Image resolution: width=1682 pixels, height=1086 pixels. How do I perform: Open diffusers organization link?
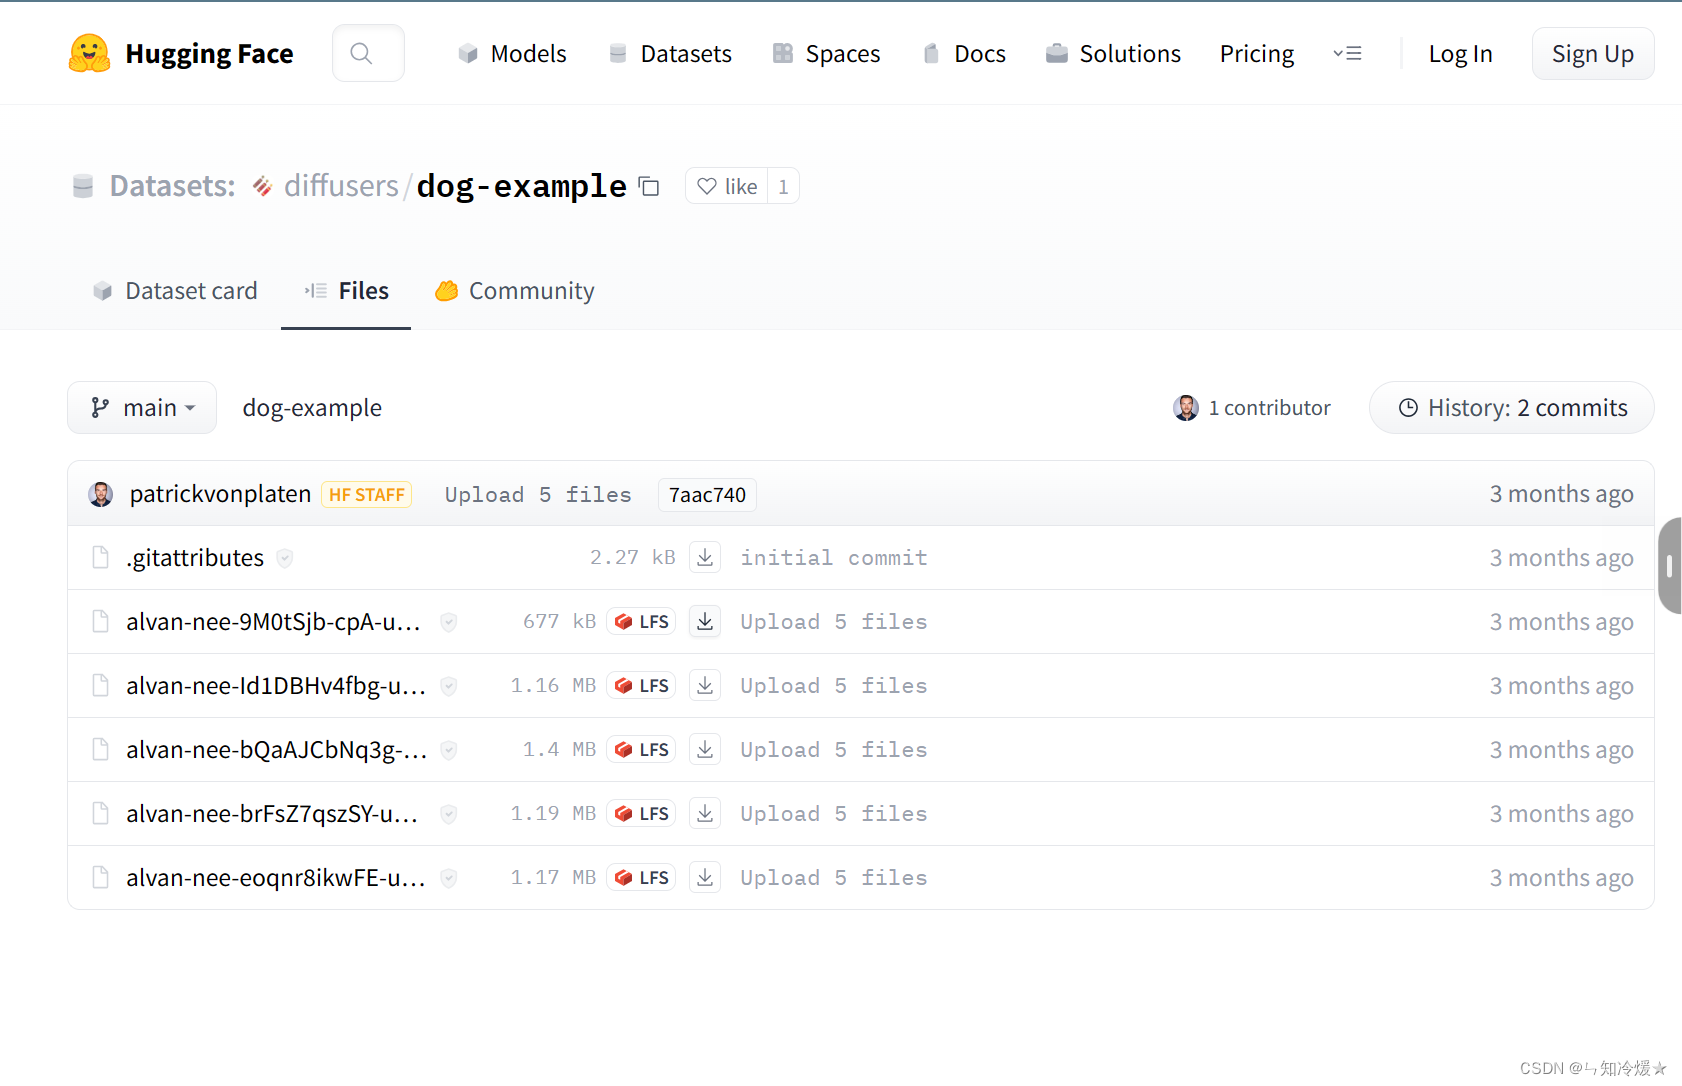[341, 186]
